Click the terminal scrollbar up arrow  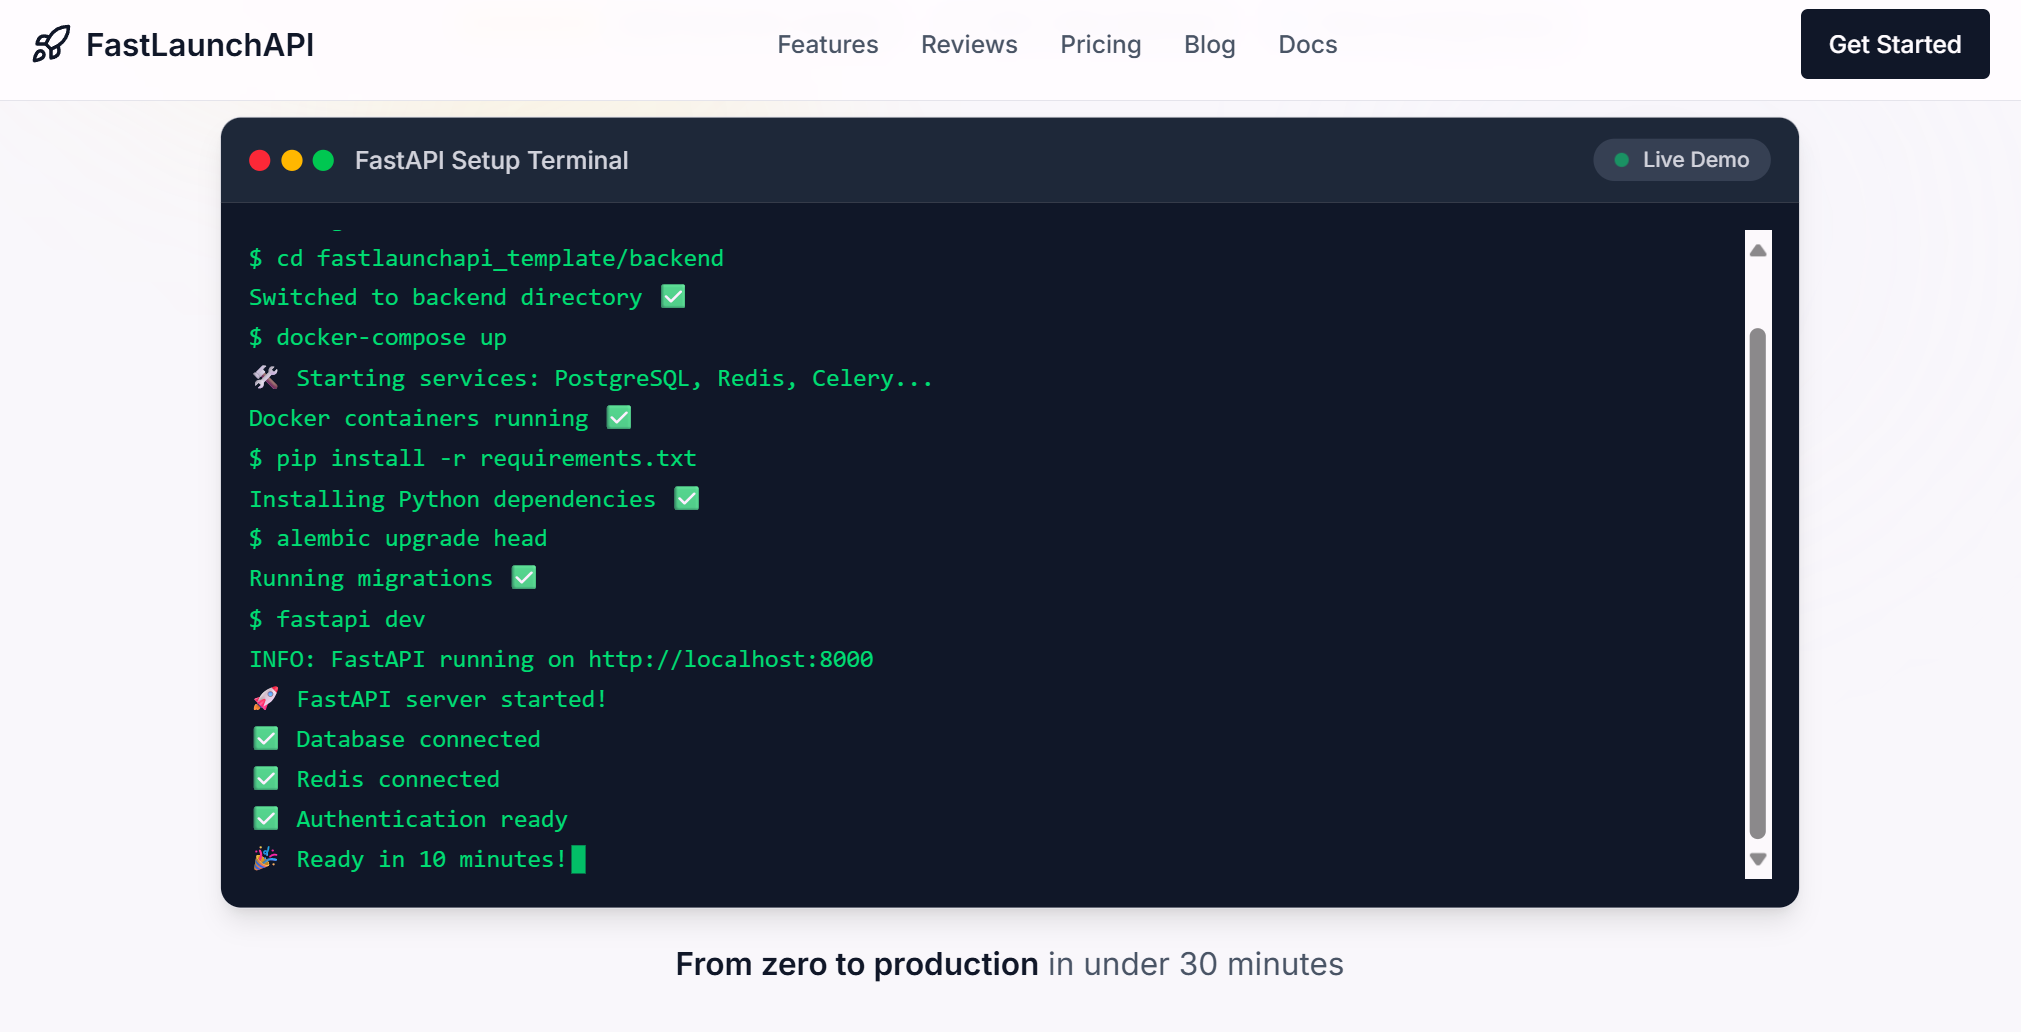tap(1758, 250)
